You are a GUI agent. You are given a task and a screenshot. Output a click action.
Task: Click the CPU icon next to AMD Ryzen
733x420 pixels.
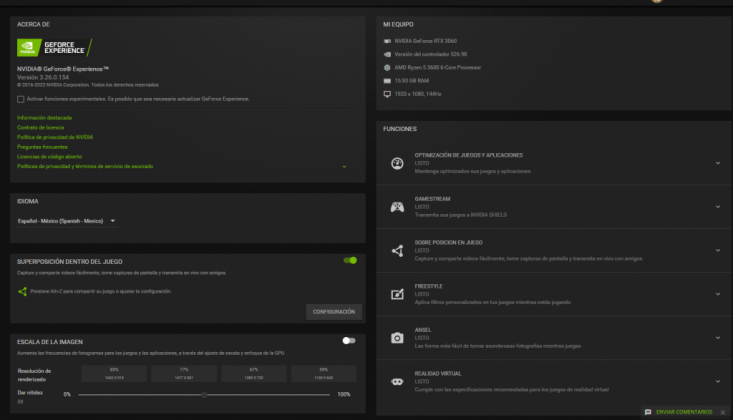click(387, 67)
